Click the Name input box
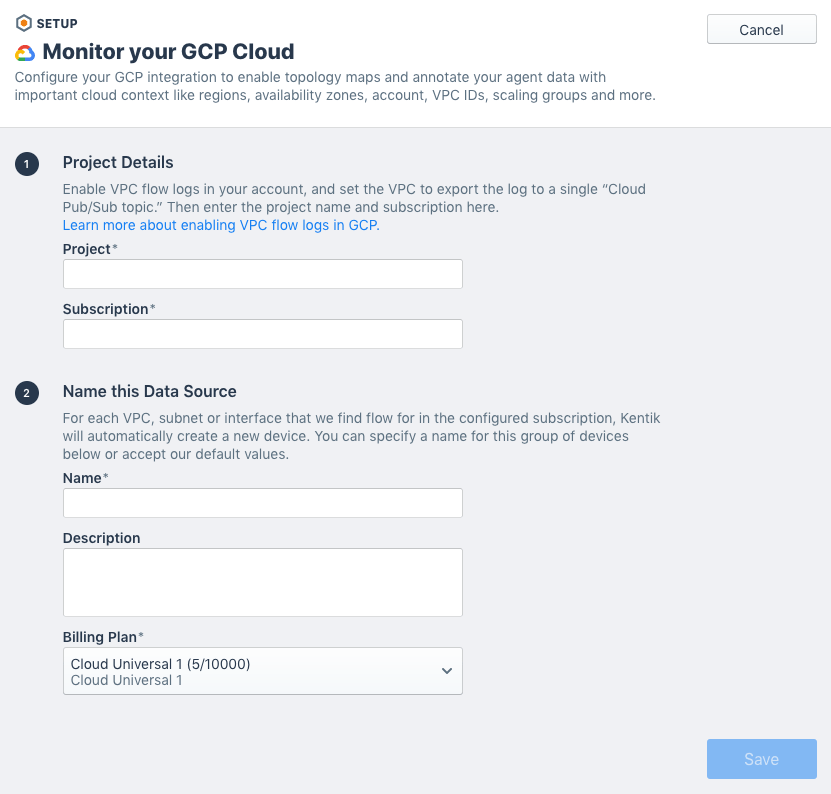 tap(262, 503)
